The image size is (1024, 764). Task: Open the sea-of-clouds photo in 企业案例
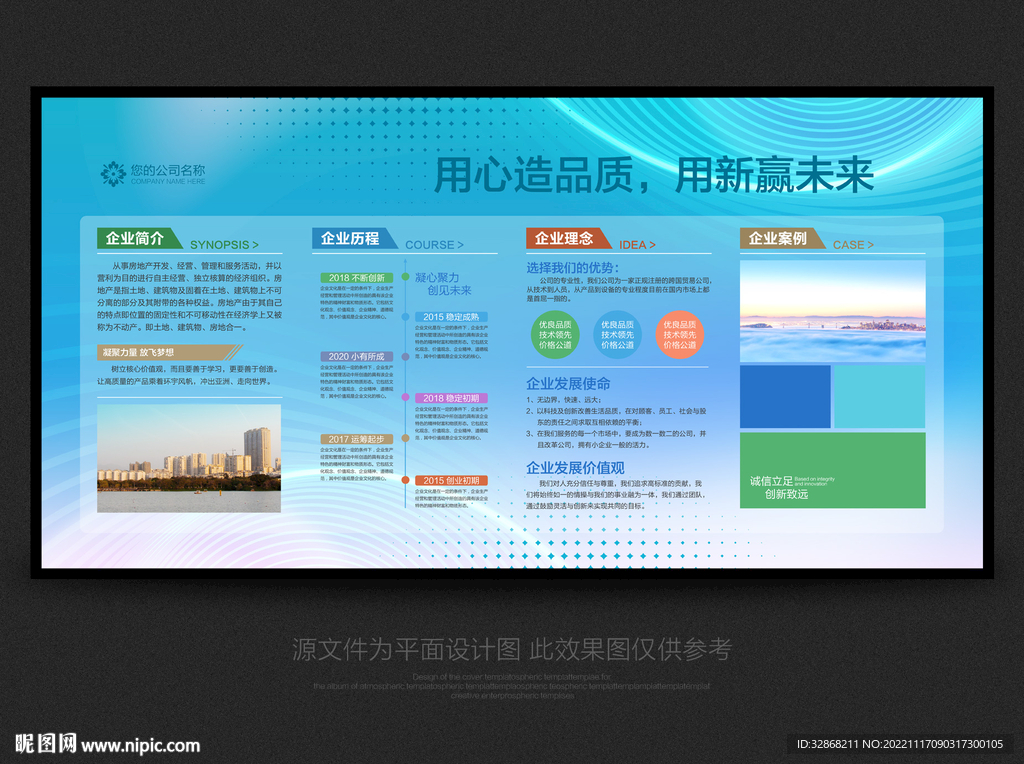pos(833,311)
